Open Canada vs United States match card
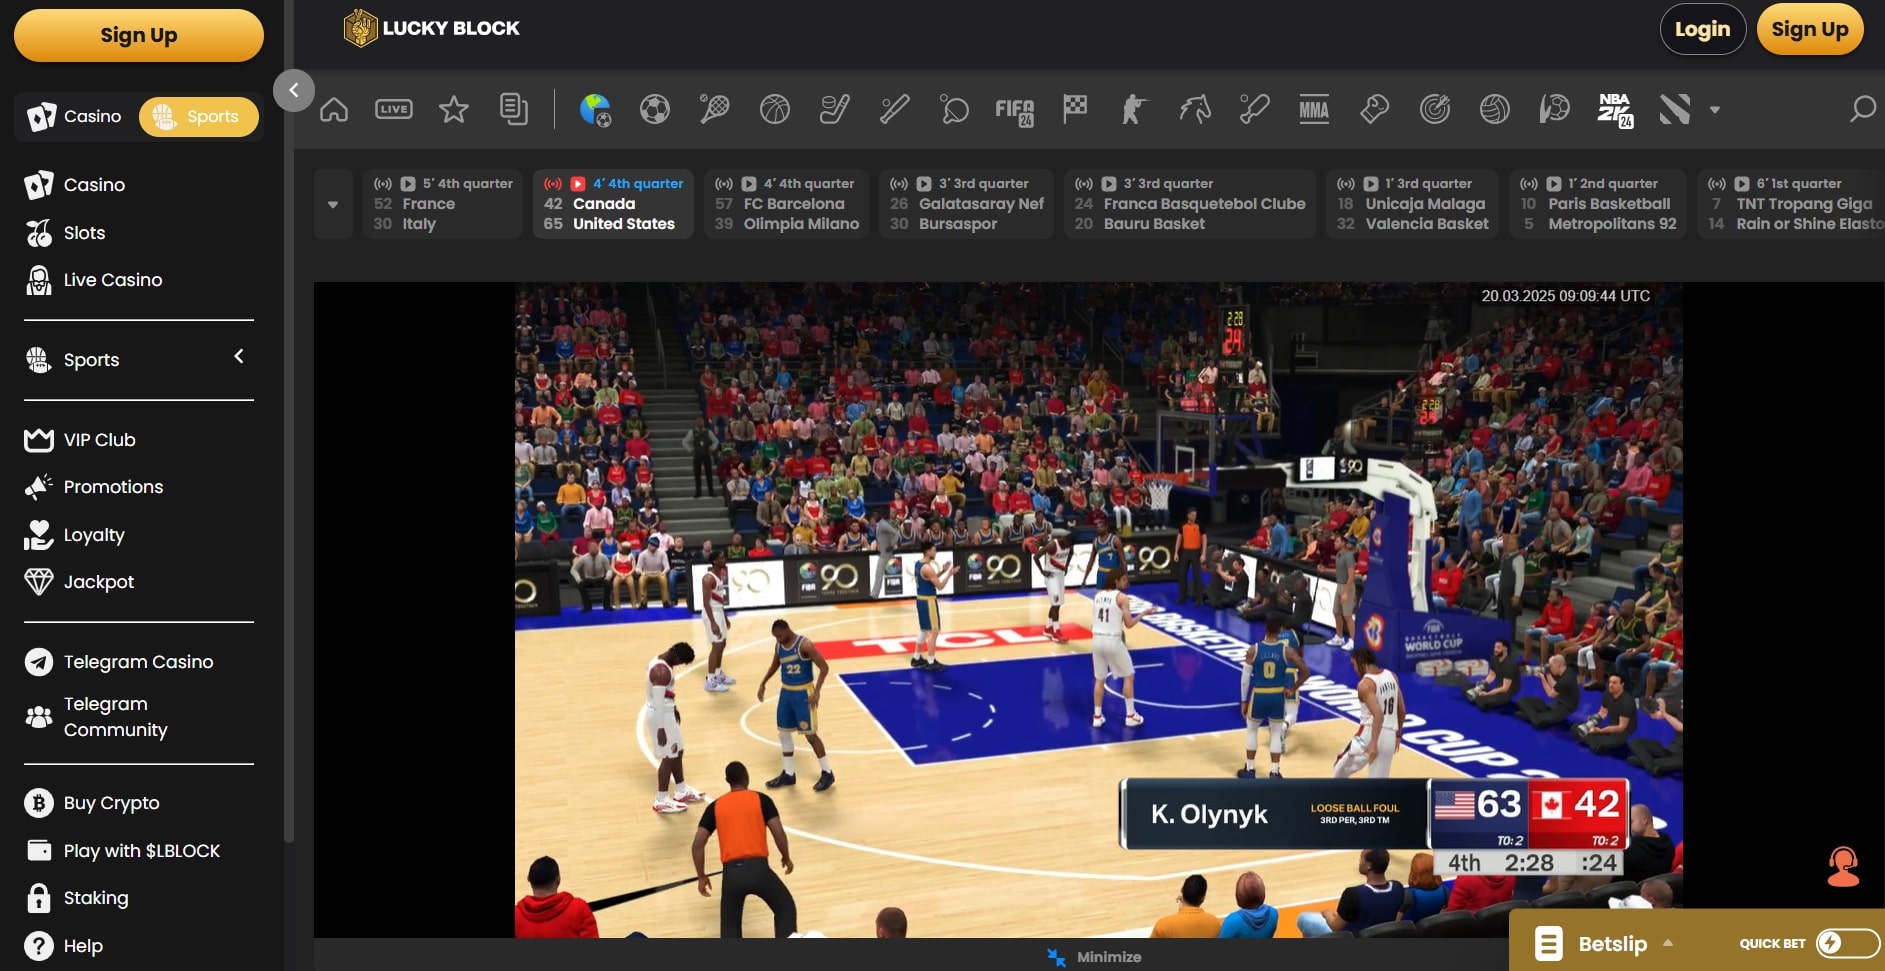The width and height of the screenshot is (1885, 971). point(613,204)
